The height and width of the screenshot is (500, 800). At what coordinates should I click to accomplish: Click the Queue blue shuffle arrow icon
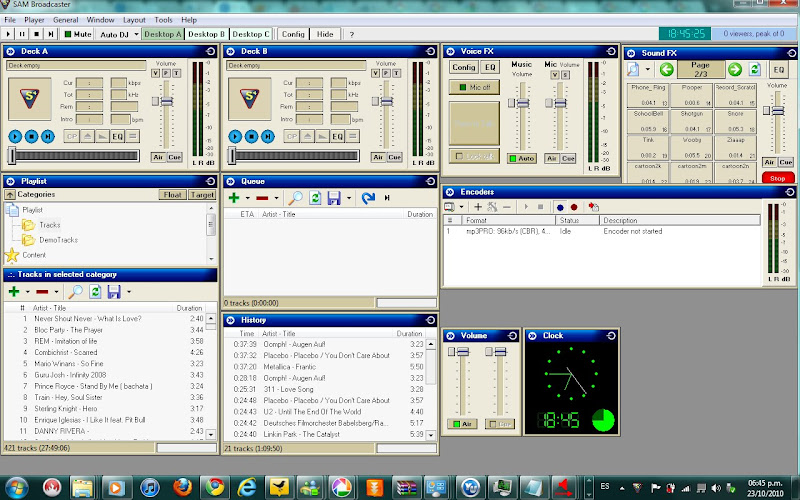coord(368,198)
